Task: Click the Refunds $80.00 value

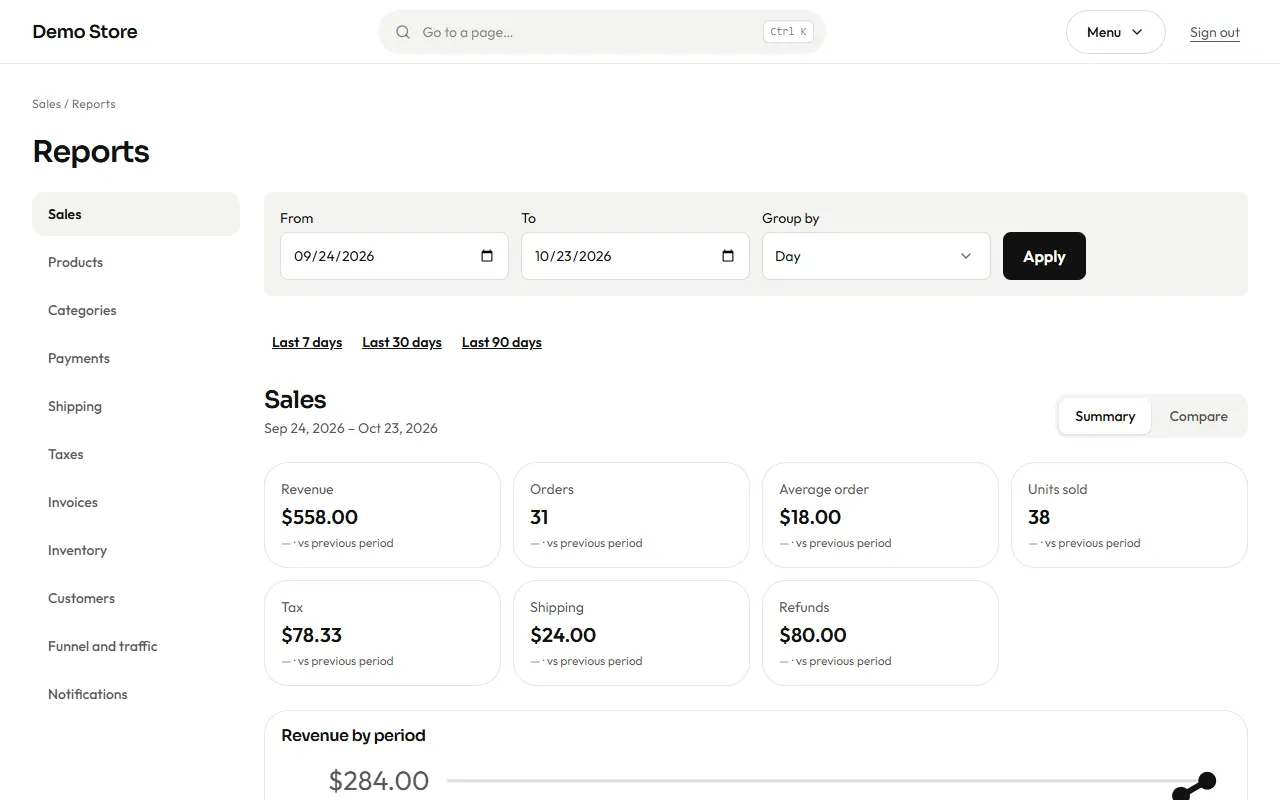Action: (x=813, y=635)
